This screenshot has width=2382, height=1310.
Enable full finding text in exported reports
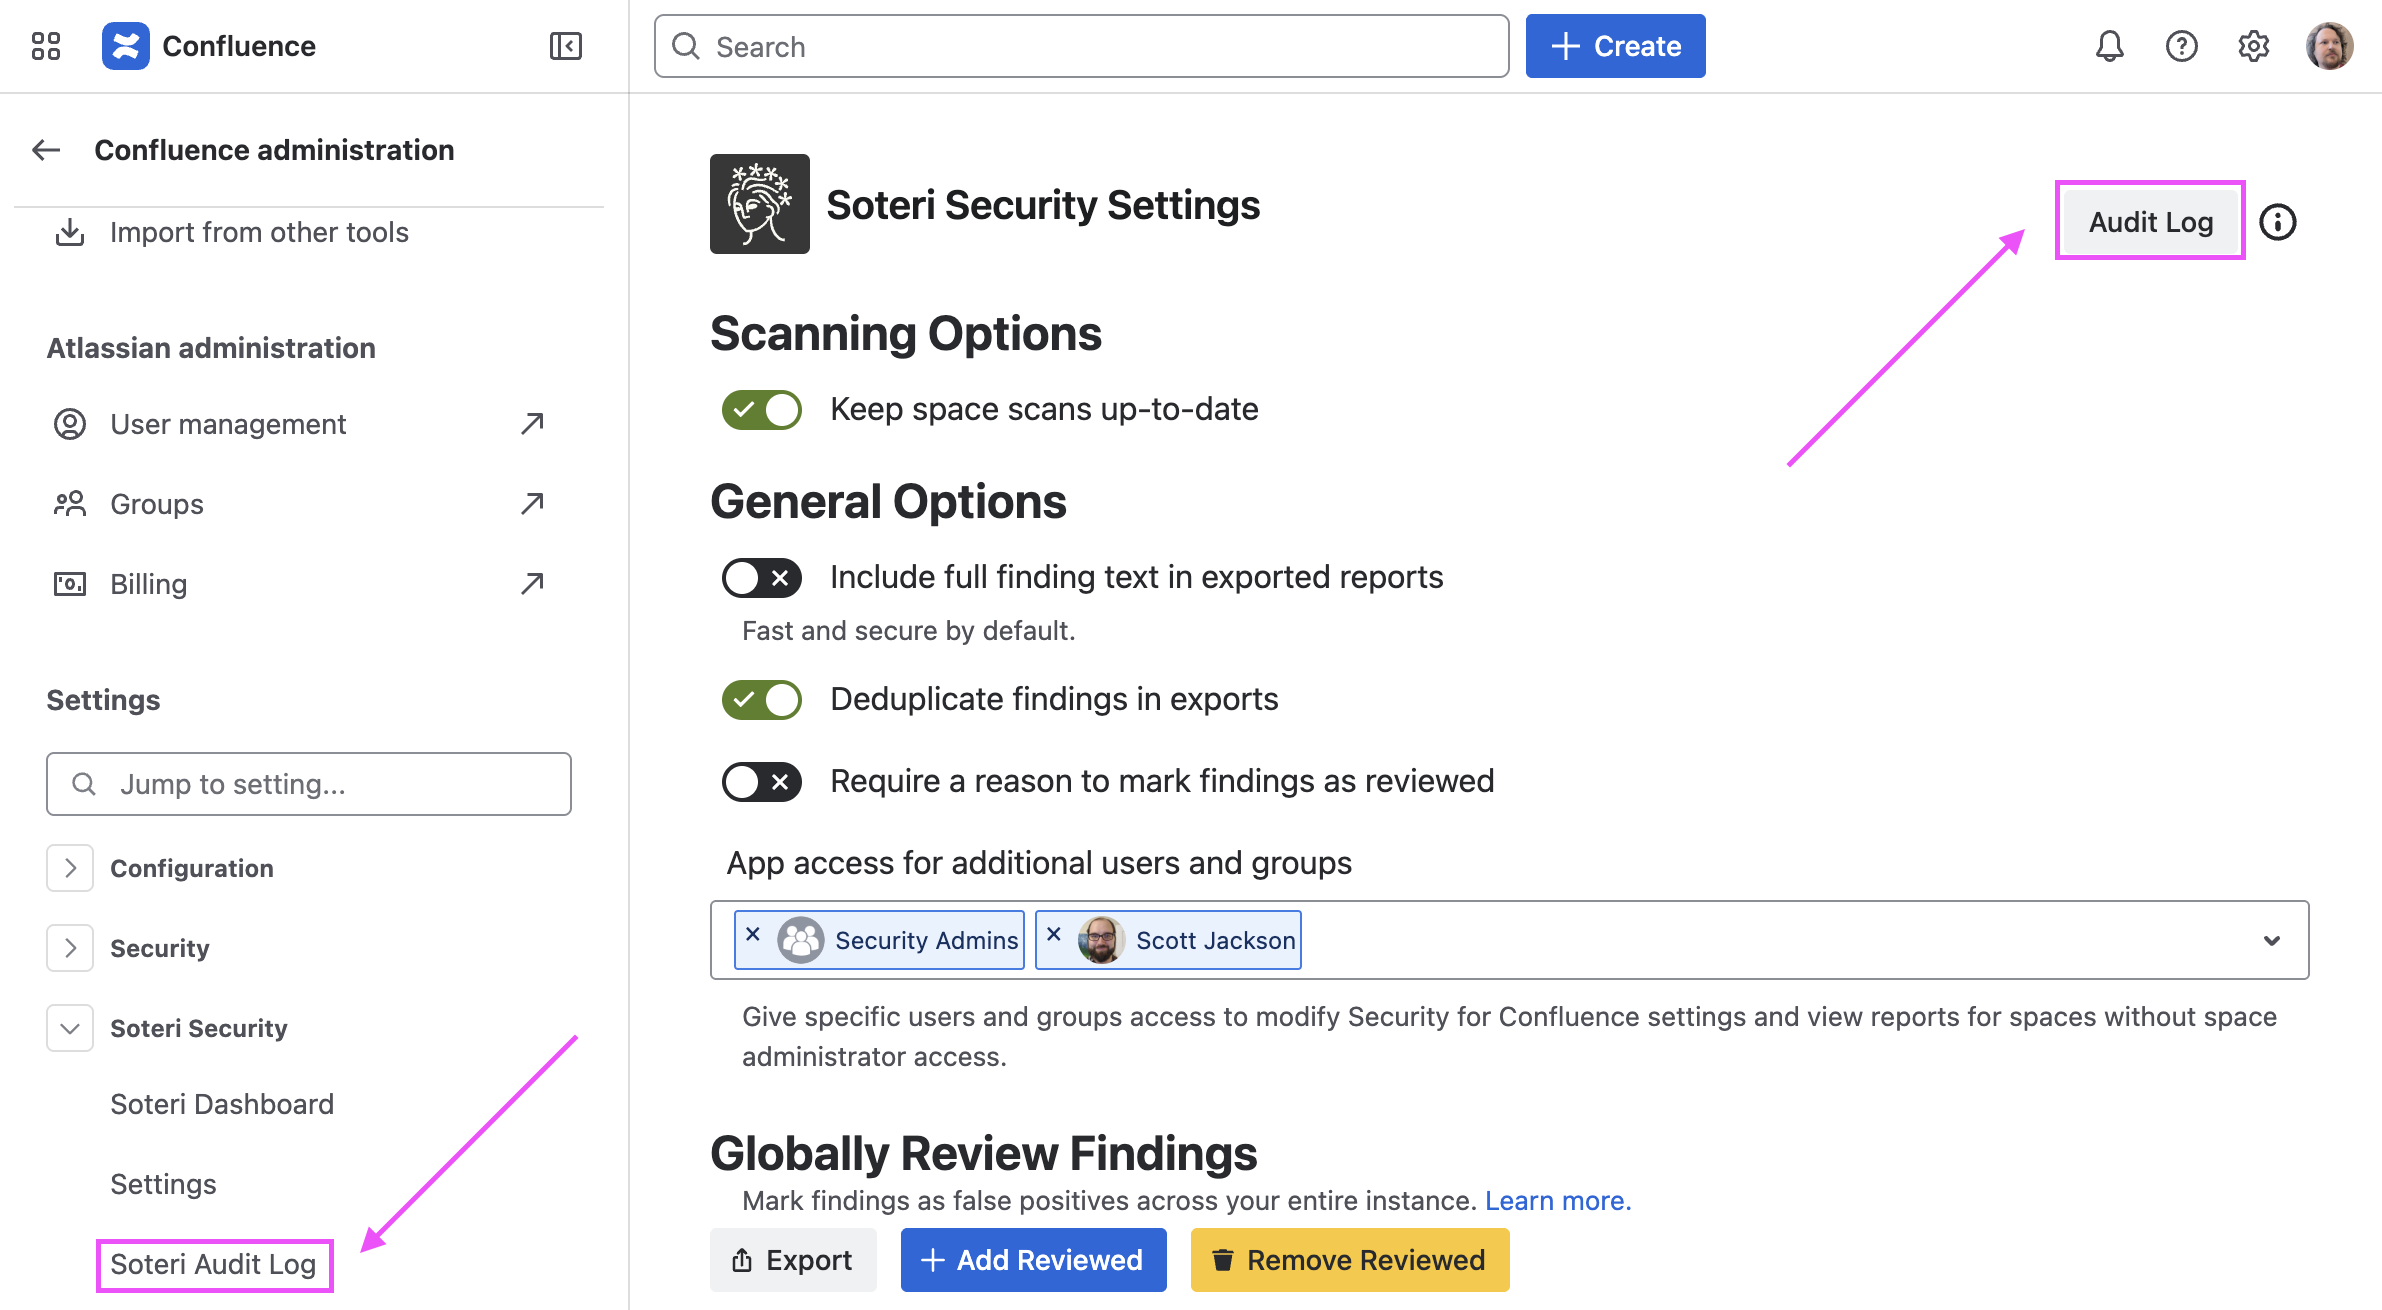762,578
